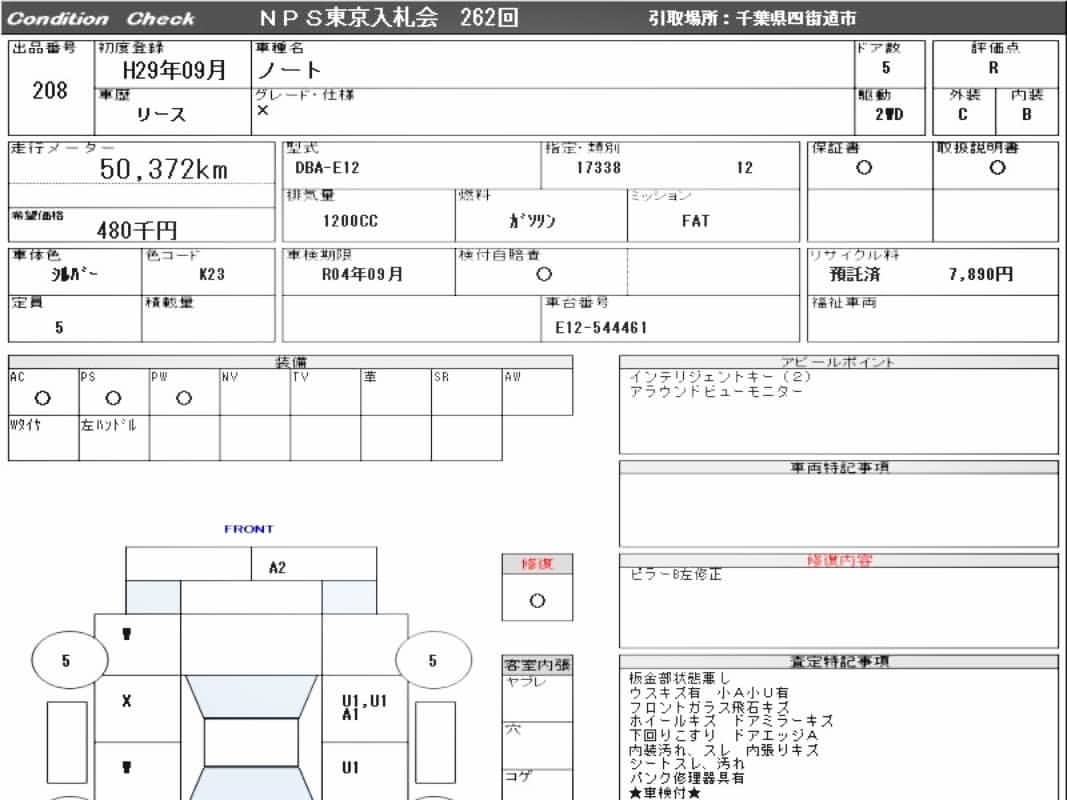Click the 左ハンドル equipment cell
This screenshot has height=800, width=1067.
[x=114, y=438]
